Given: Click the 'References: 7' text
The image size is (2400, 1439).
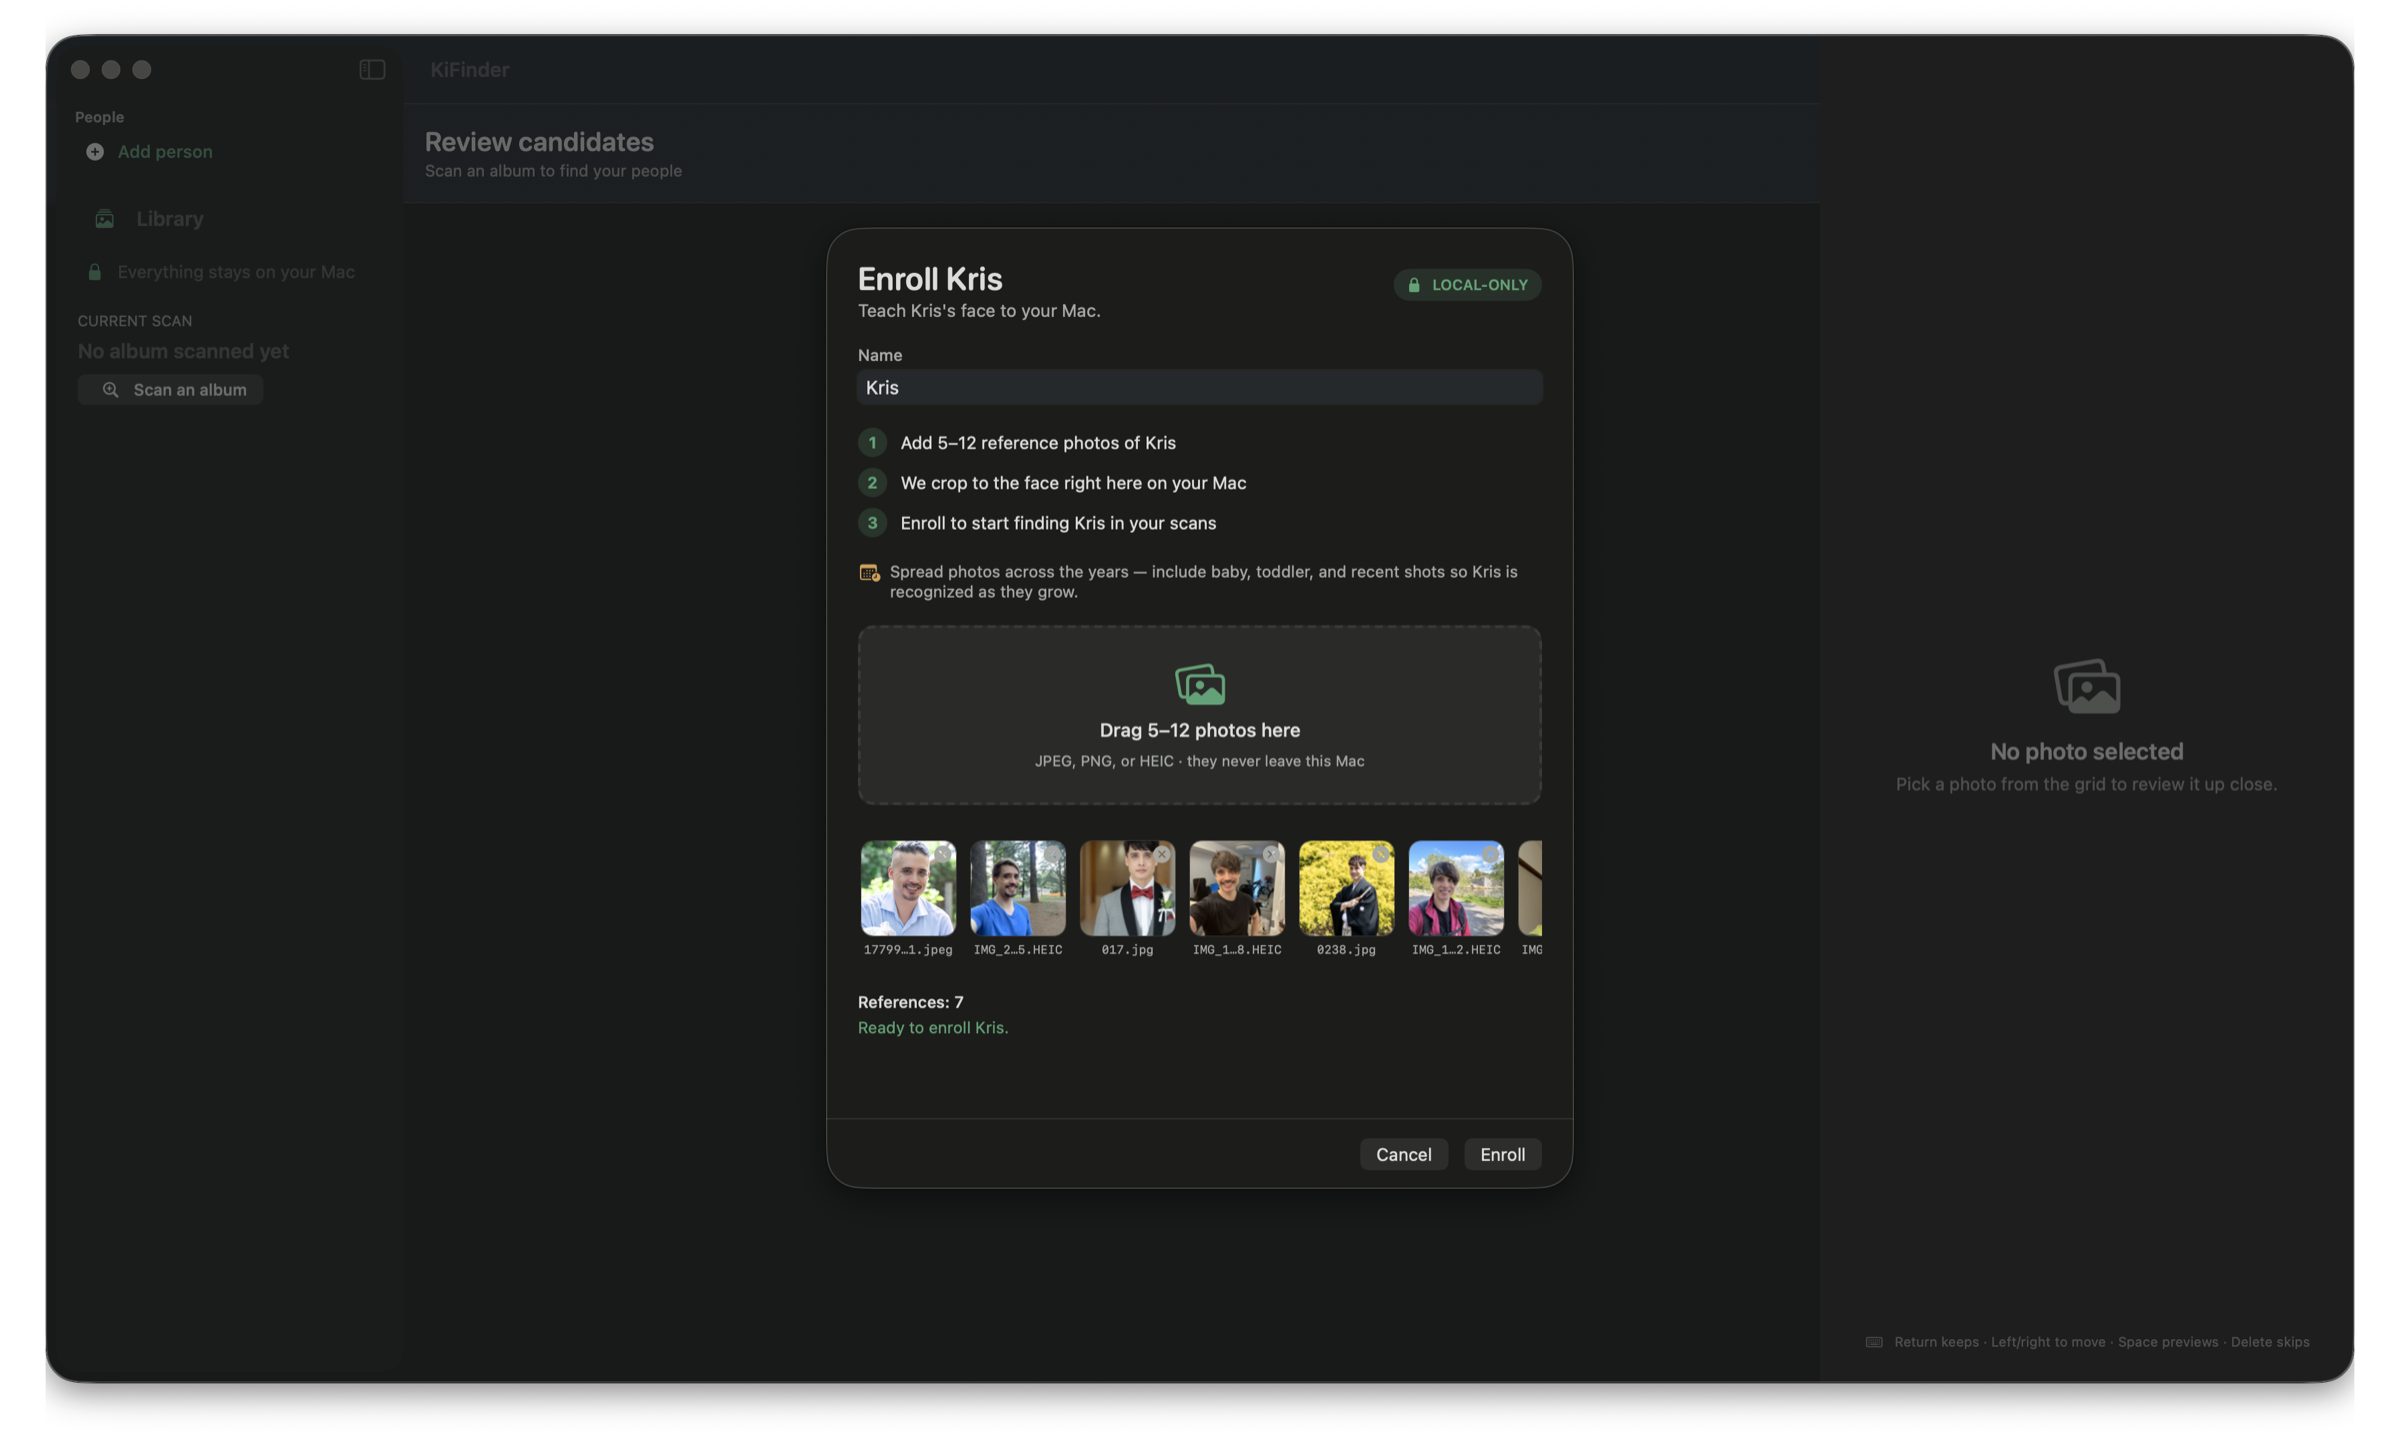Looking at the screenshot, I should 910,1003.
